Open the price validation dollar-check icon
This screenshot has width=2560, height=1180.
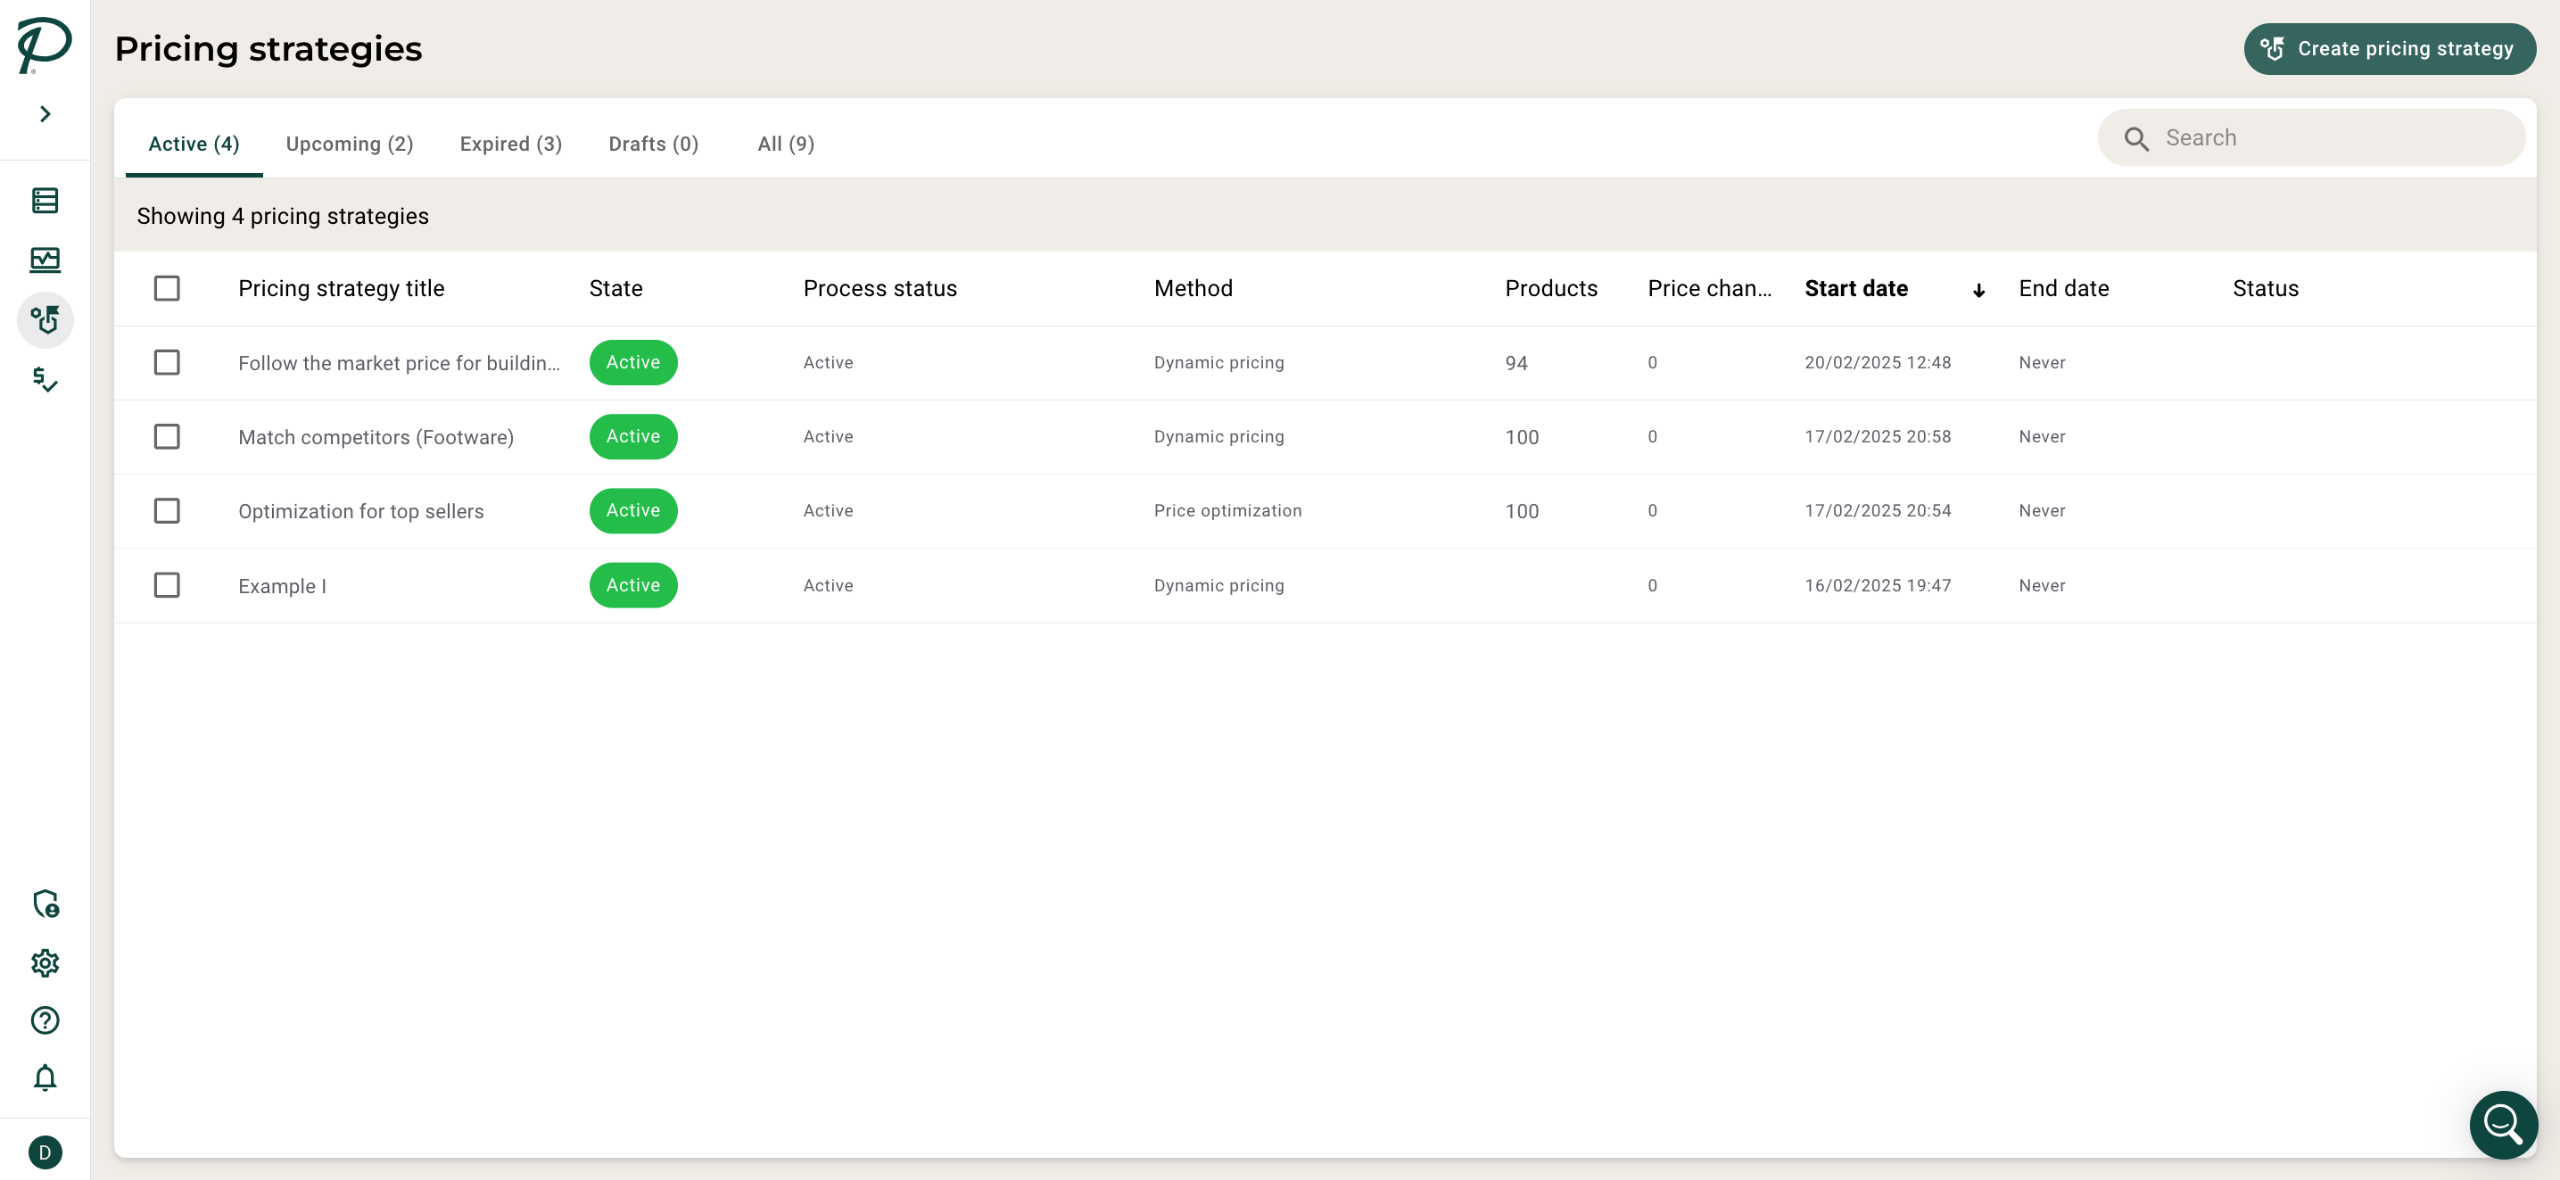click(x=45, y=379)
